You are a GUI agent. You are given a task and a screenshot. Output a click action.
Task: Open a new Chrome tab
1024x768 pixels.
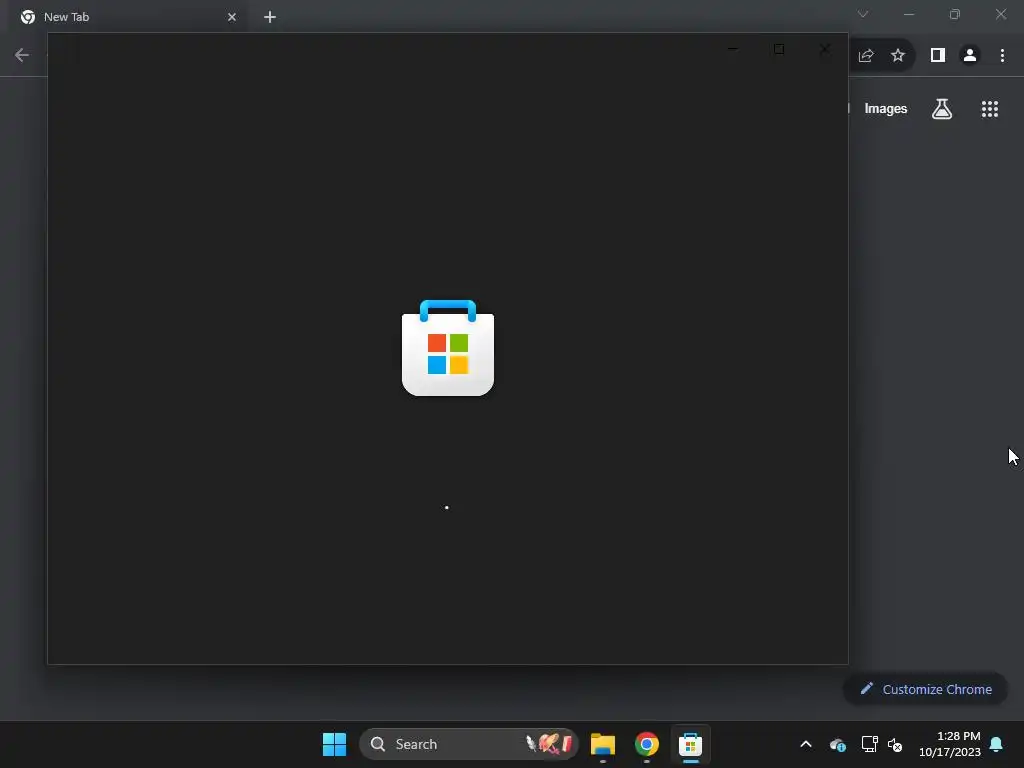270,17
